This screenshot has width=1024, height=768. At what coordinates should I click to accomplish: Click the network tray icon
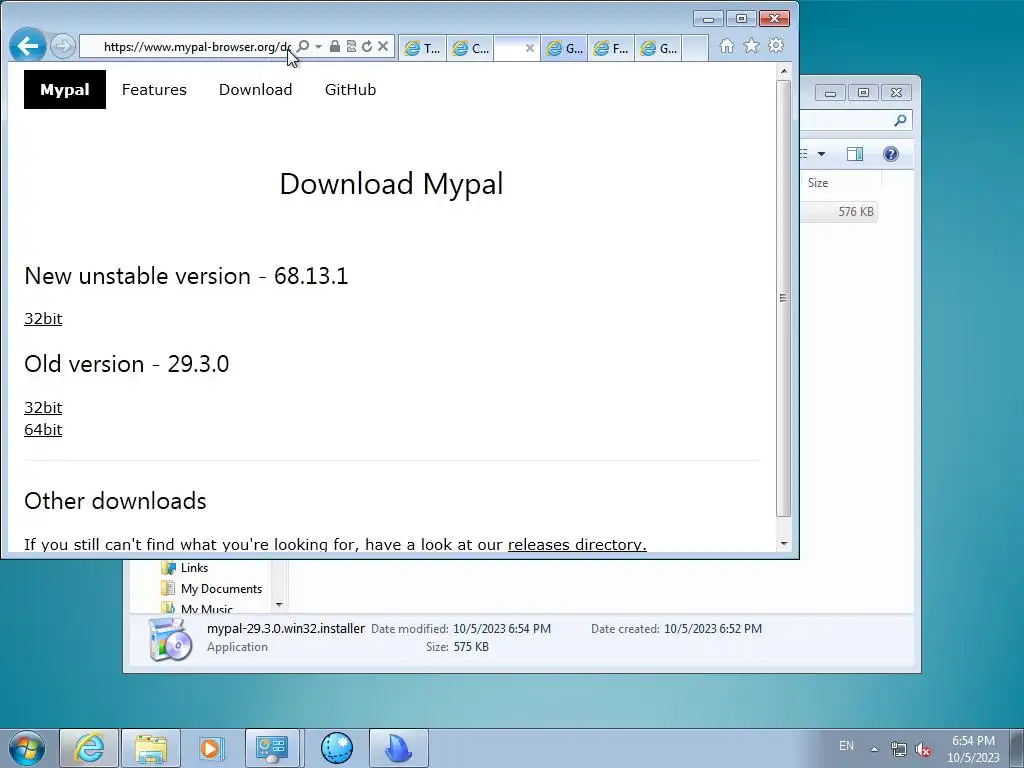point(899,749)
